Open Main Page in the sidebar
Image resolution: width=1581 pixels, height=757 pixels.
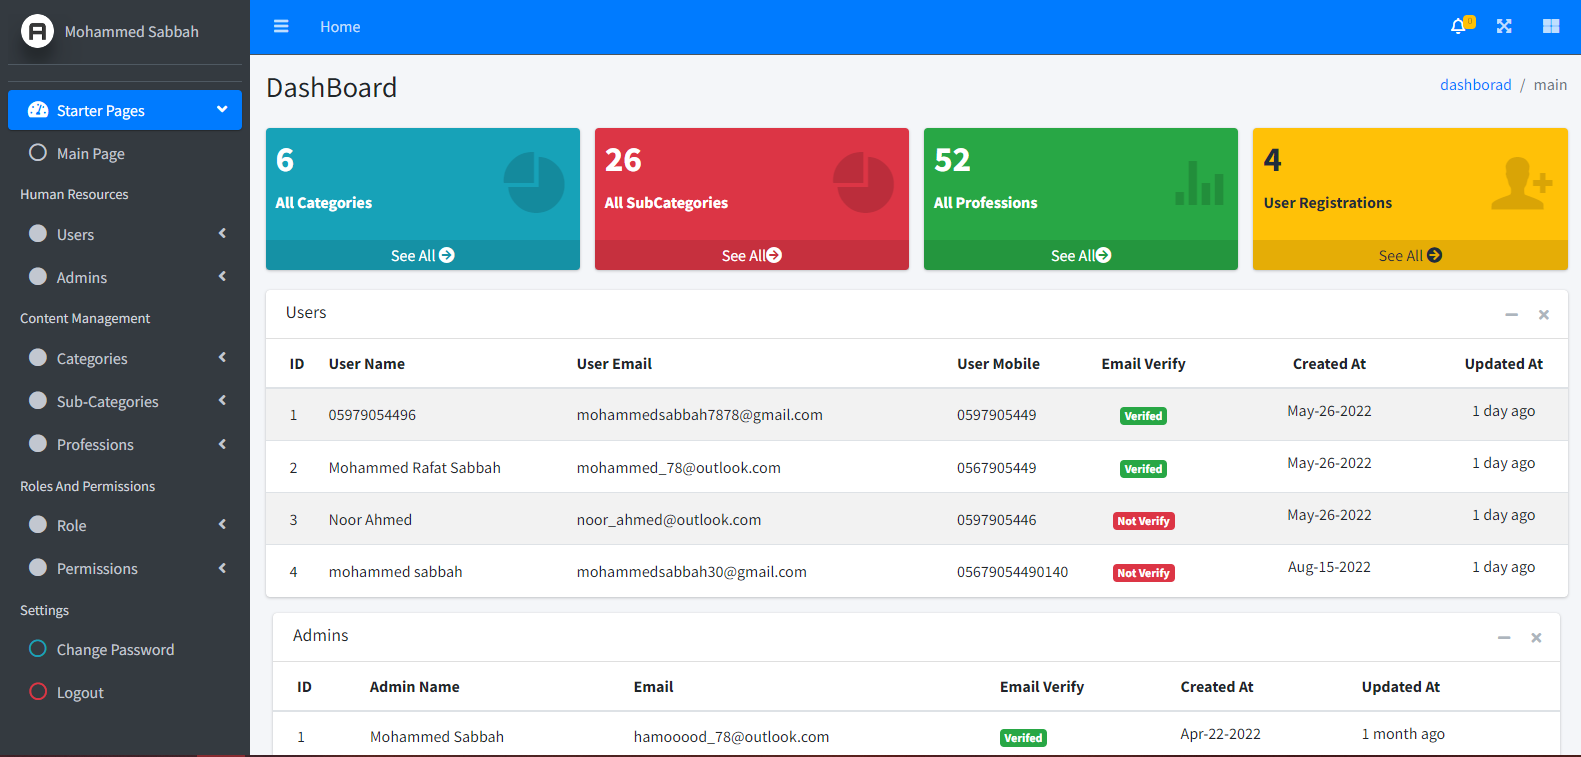point(91,153)
